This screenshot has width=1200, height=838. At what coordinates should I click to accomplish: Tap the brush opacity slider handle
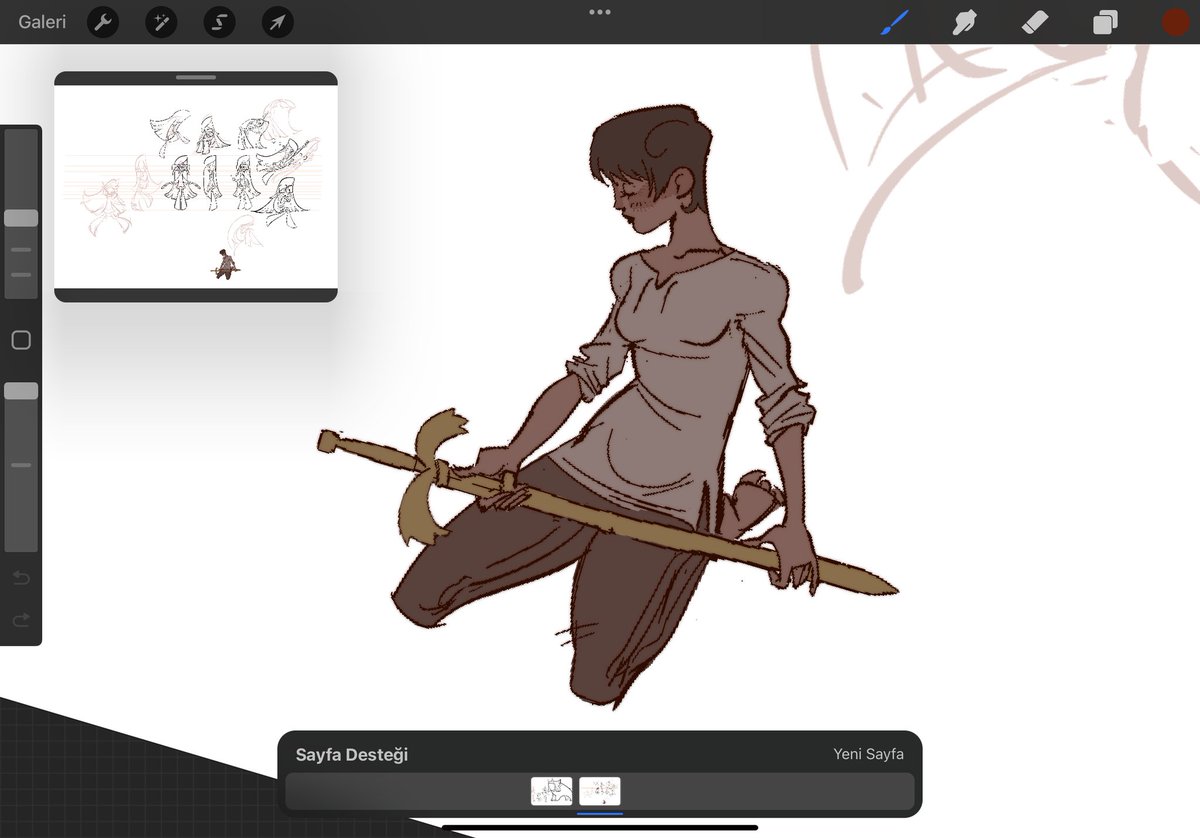tap(21, 391)
